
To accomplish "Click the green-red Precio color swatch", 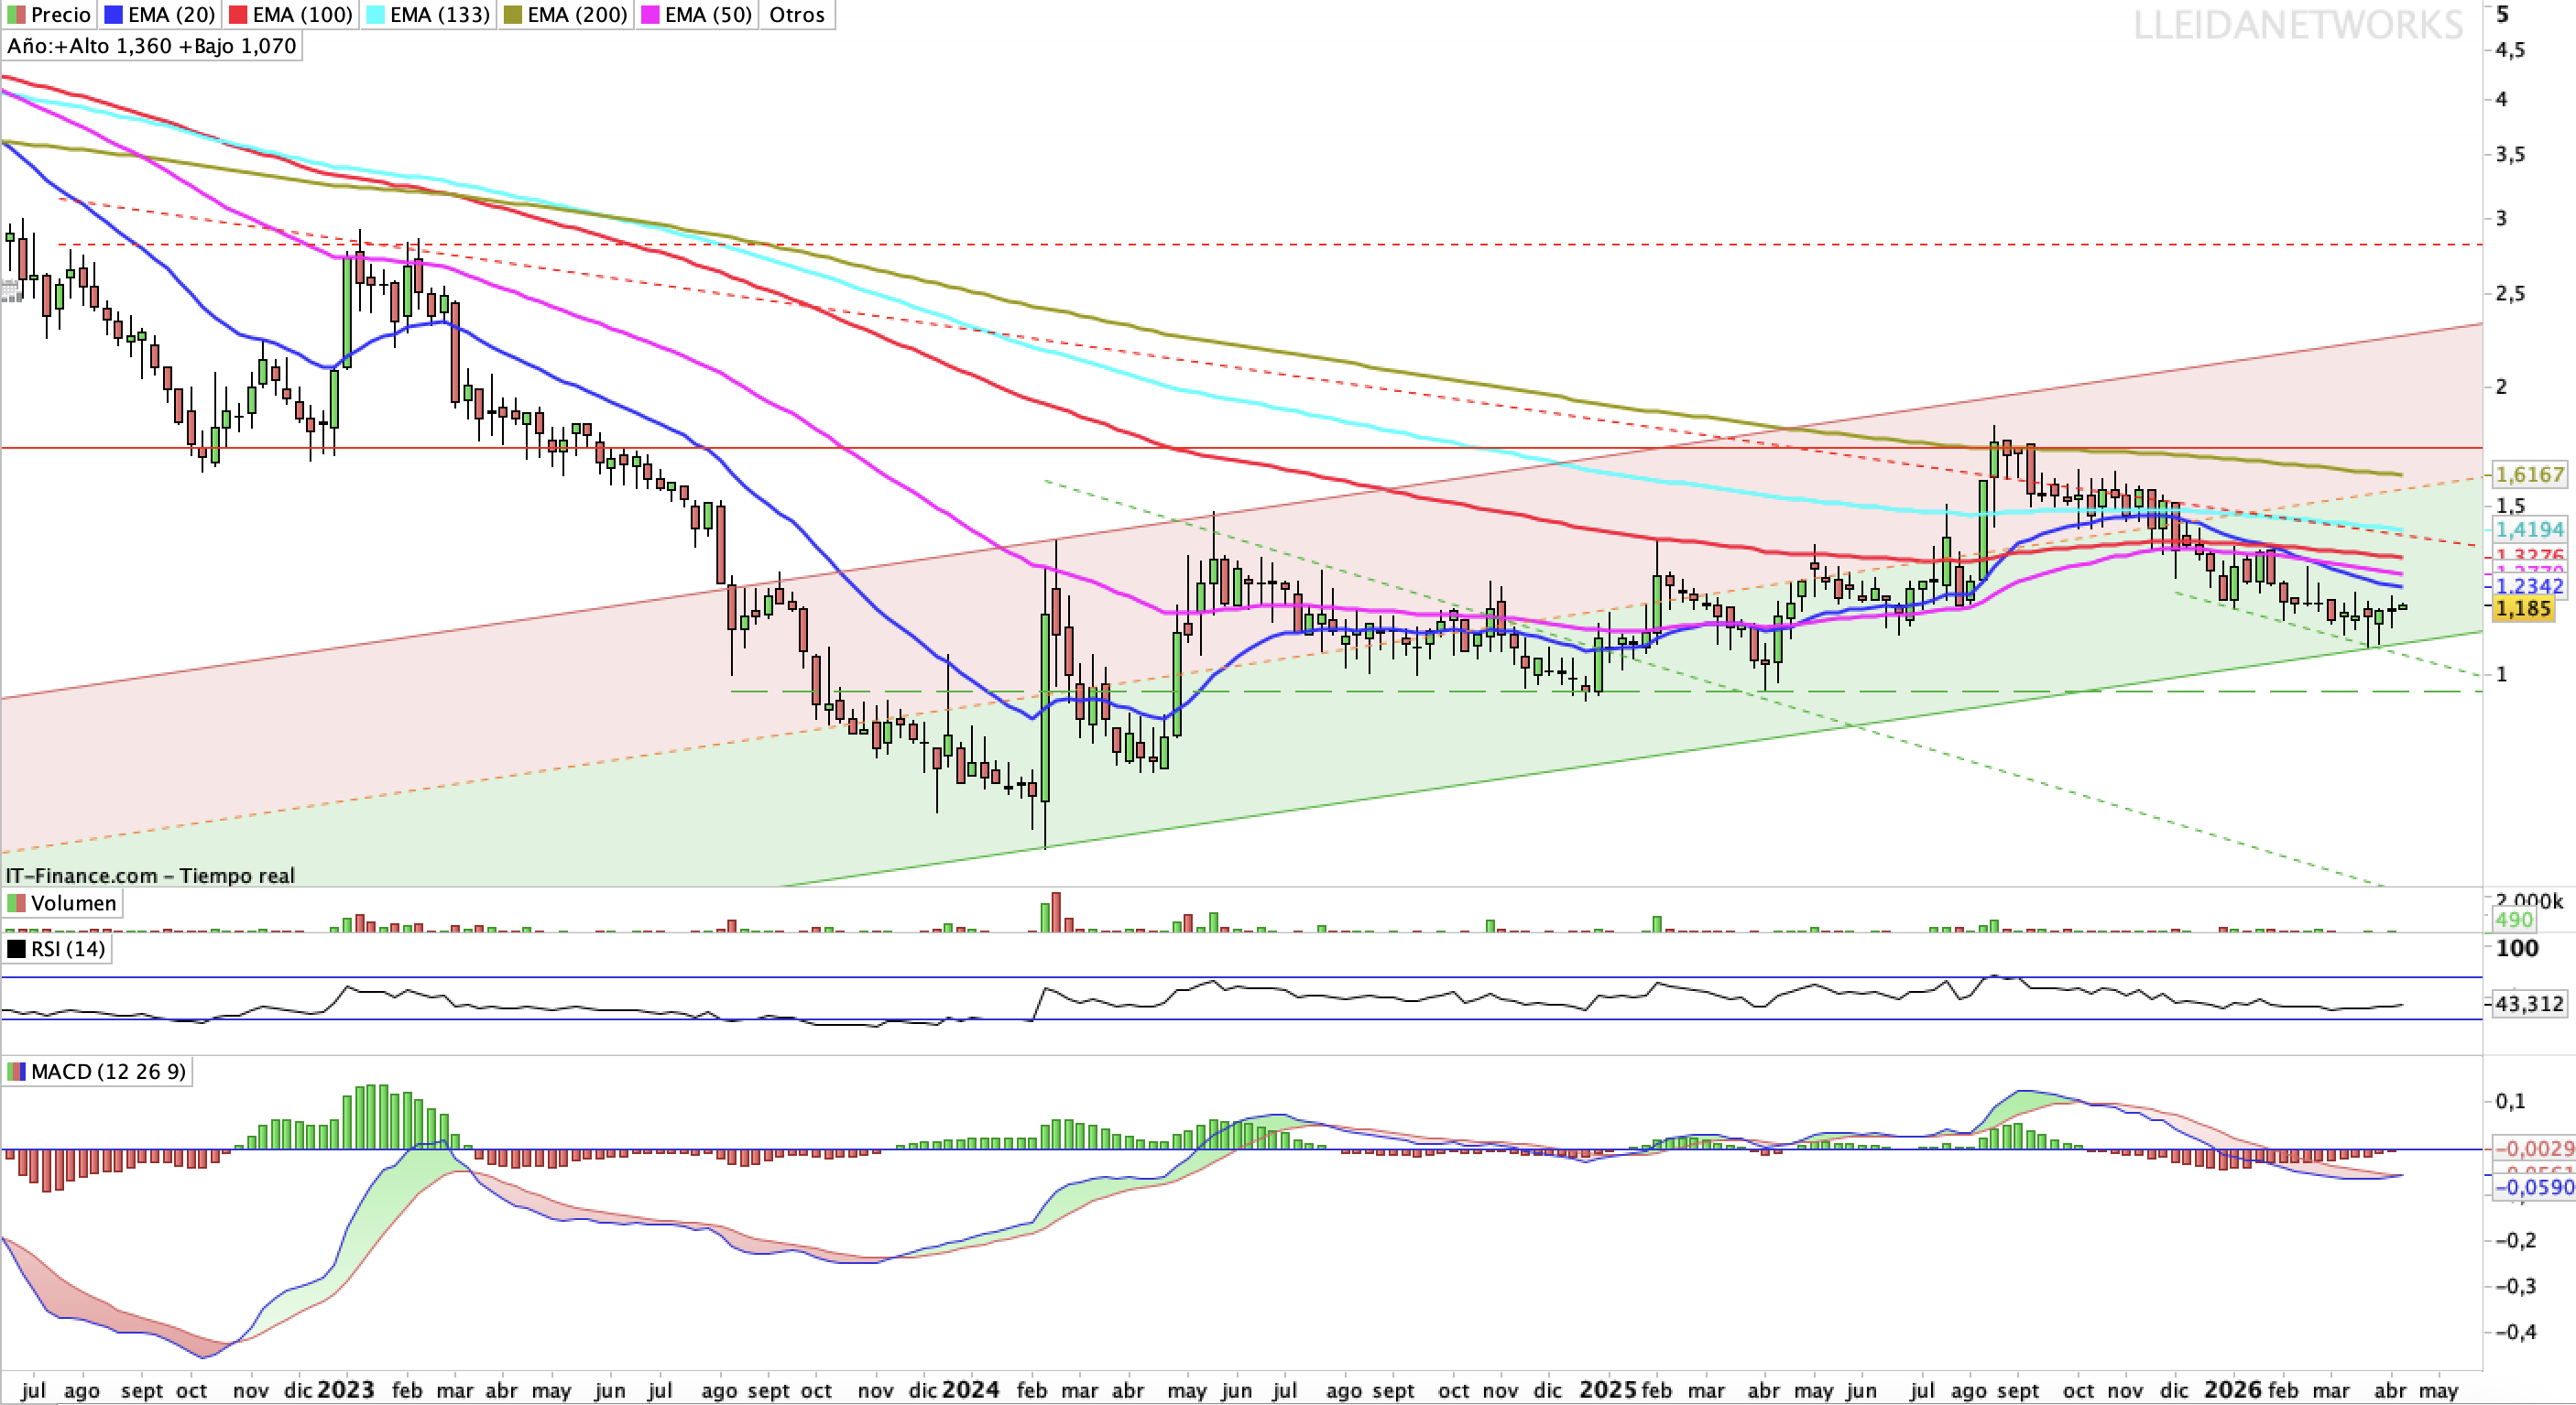I will click(x=18, y=14).
